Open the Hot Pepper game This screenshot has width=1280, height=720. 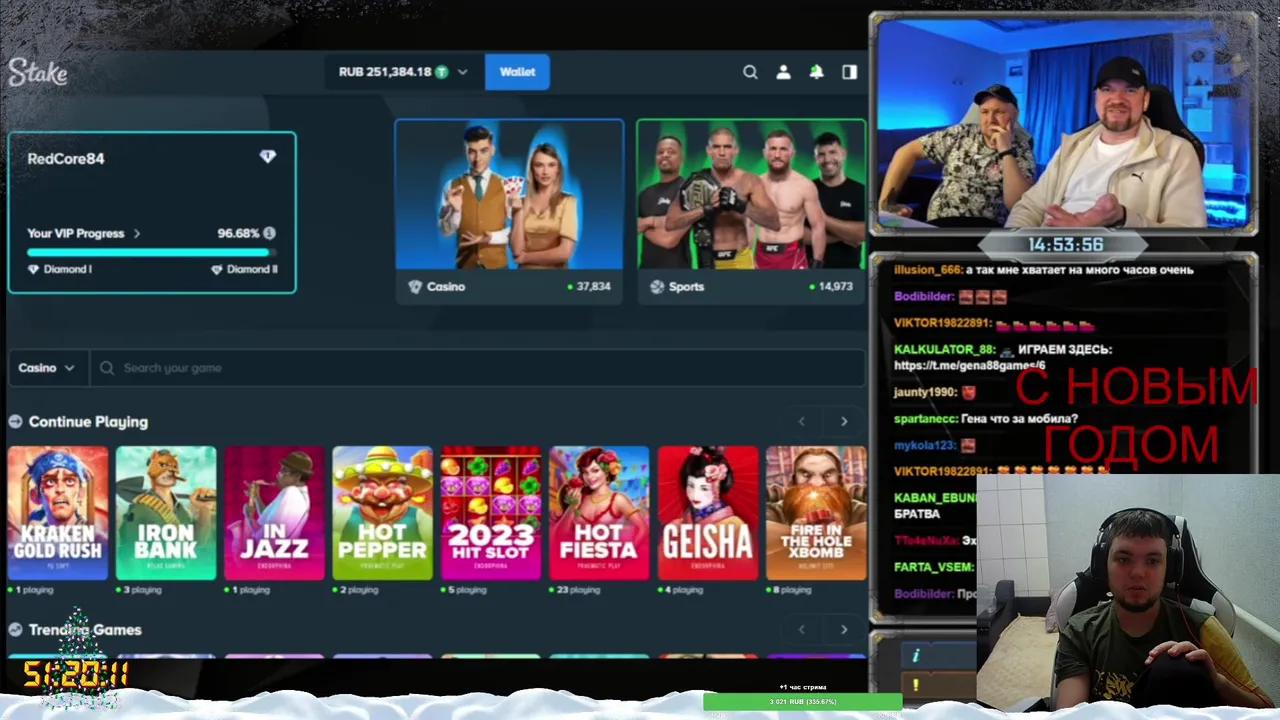click(382, 513)
